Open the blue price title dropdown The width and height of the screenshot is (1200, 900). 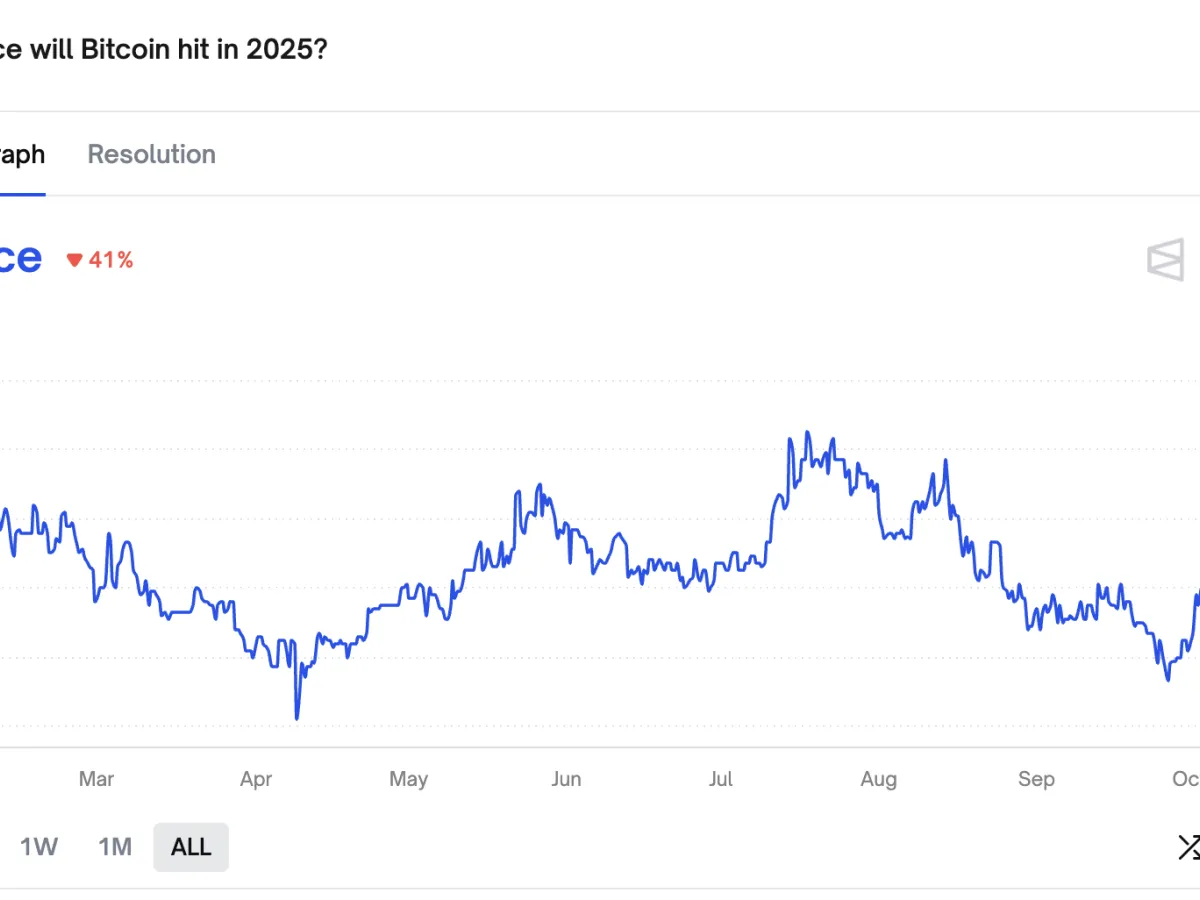click(20, 258)
